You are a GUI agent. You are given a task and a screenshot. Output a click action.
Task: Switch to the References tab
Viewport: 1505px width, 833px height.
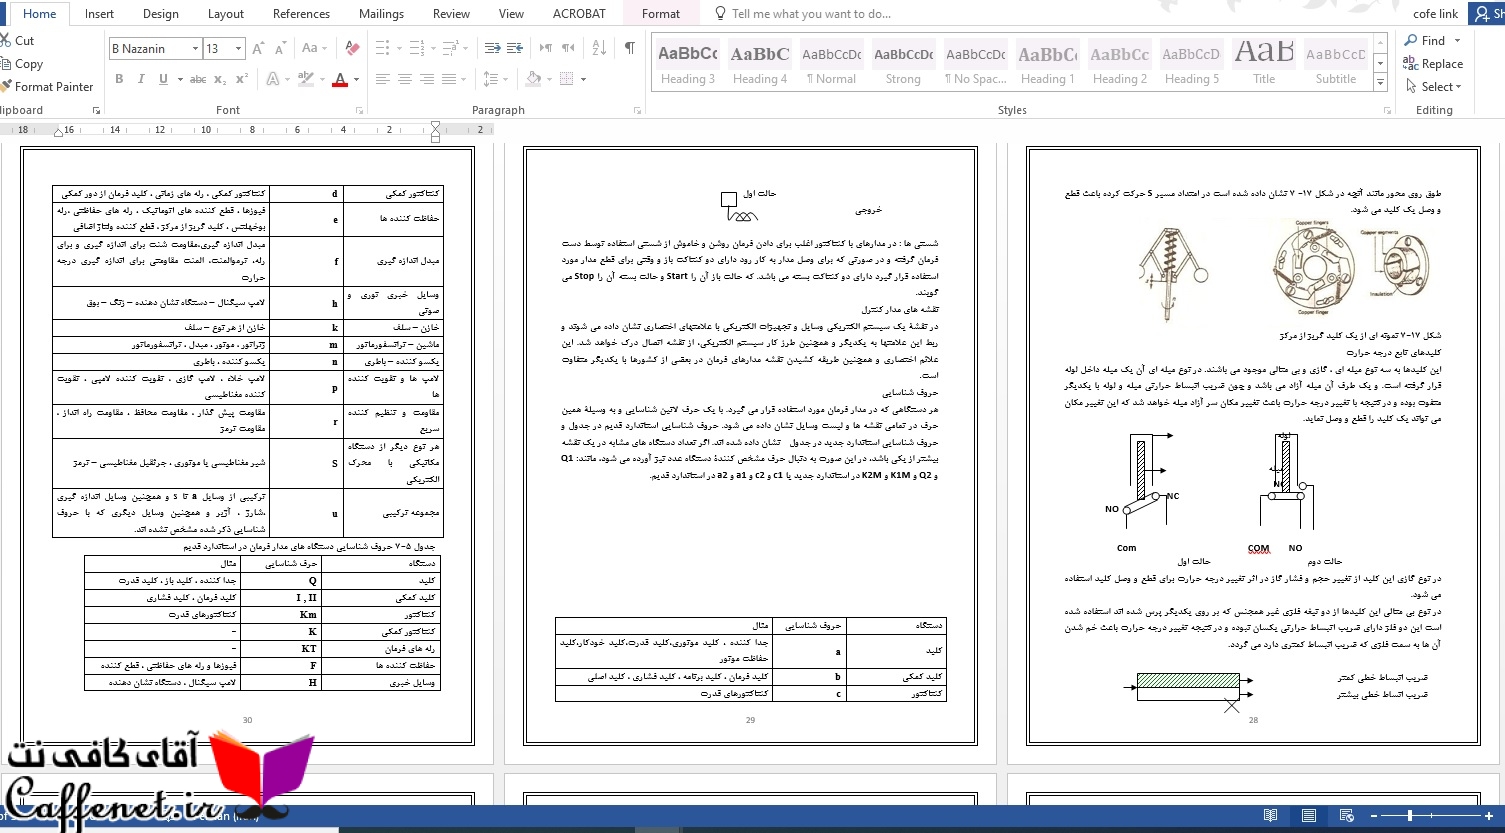coord(301,14)
